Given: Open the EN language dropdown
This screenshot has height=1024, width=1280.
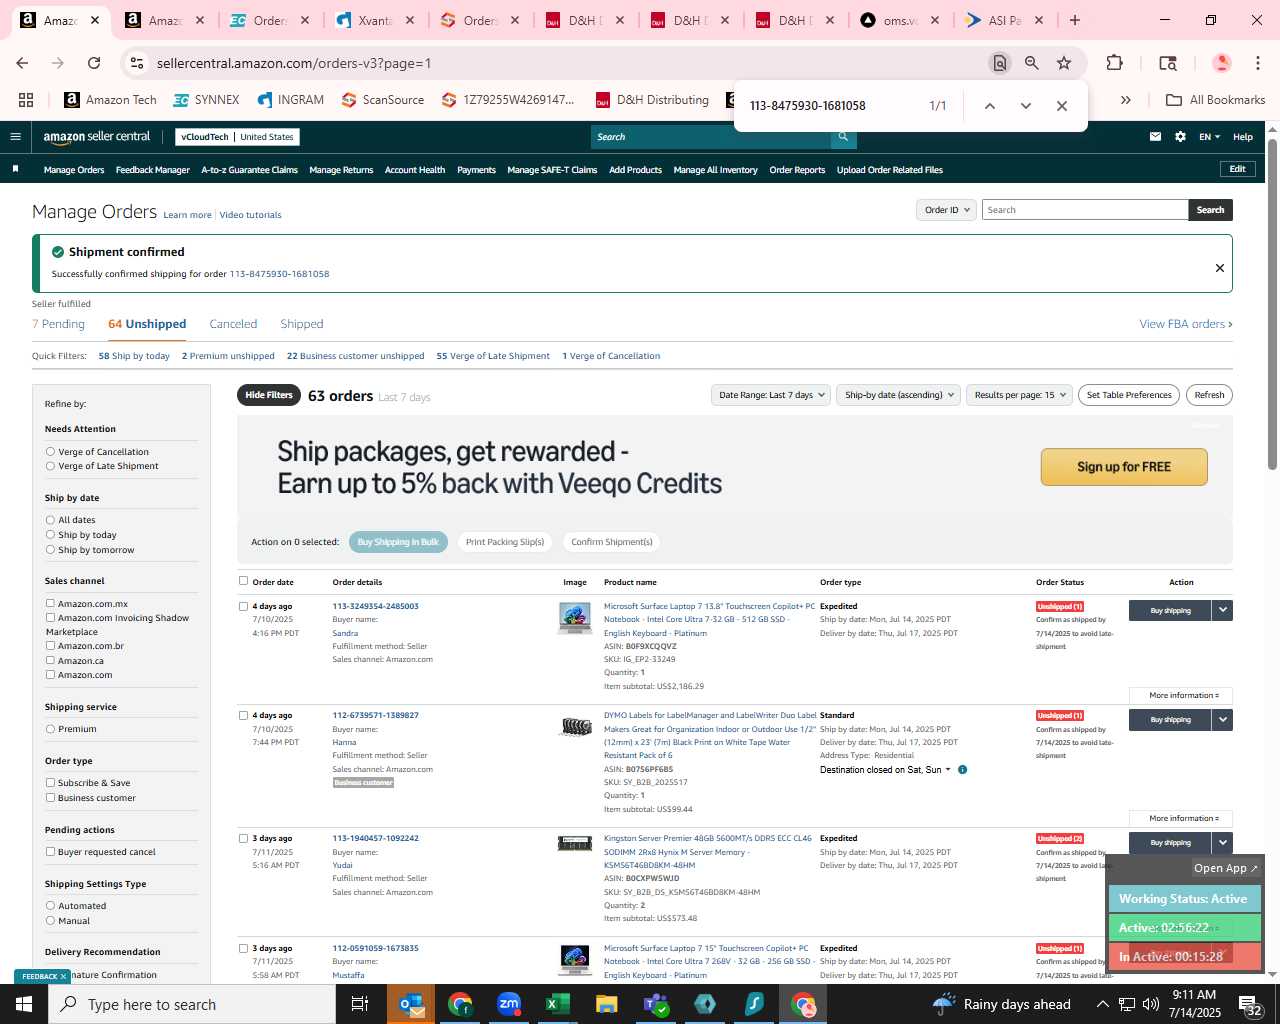Looking at the screenshot, I should [1210, 137].
